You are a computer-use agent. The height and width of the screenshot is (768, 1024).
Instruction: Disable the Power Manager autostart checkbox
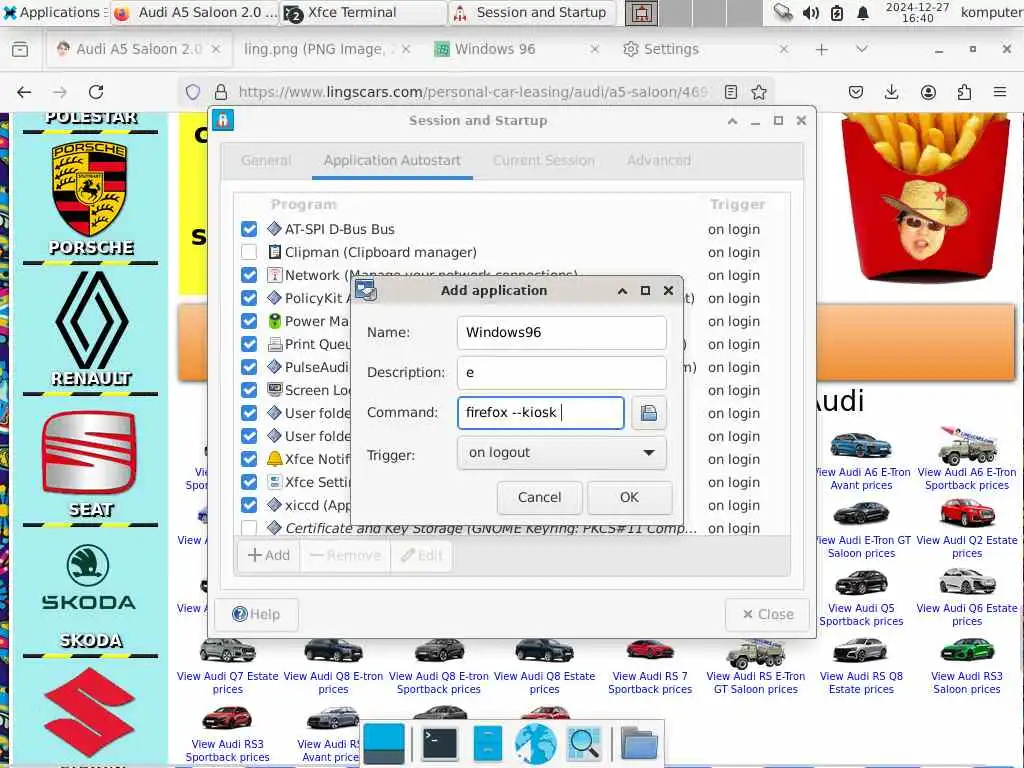249,321
